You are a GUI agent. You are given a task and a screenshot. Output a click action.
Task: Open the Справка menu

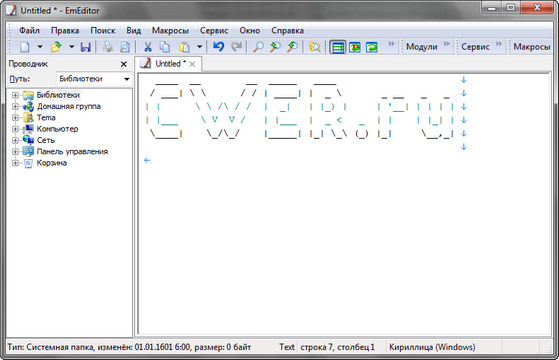[287, 31]
